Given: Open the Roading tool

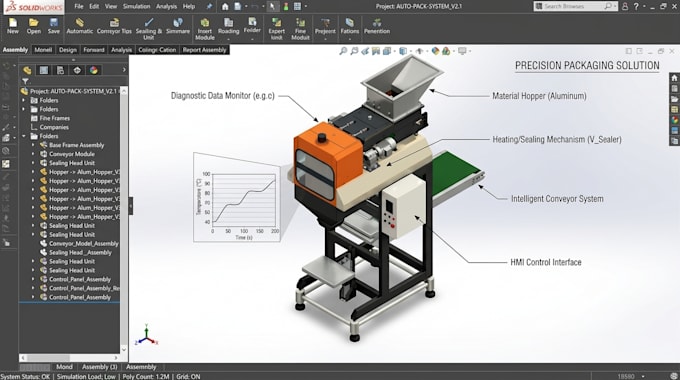Looking at the screenshot, I should tap(228, 26).
